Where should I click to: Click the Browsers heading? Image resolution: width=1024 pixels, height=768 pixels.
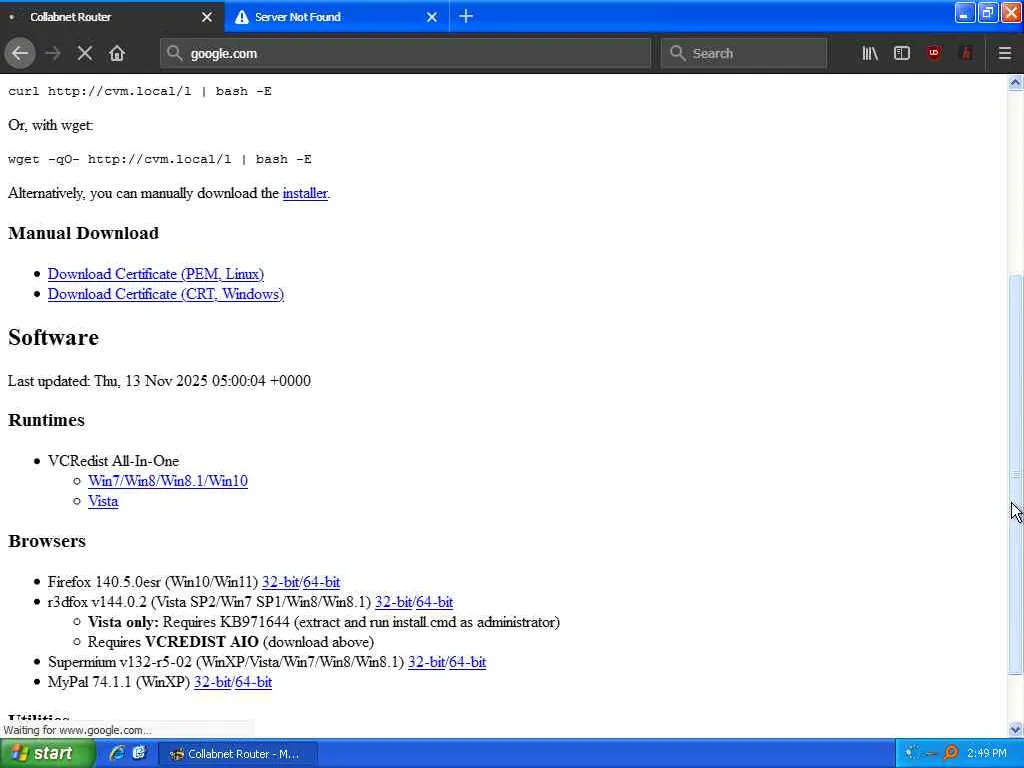click(47, 541)
